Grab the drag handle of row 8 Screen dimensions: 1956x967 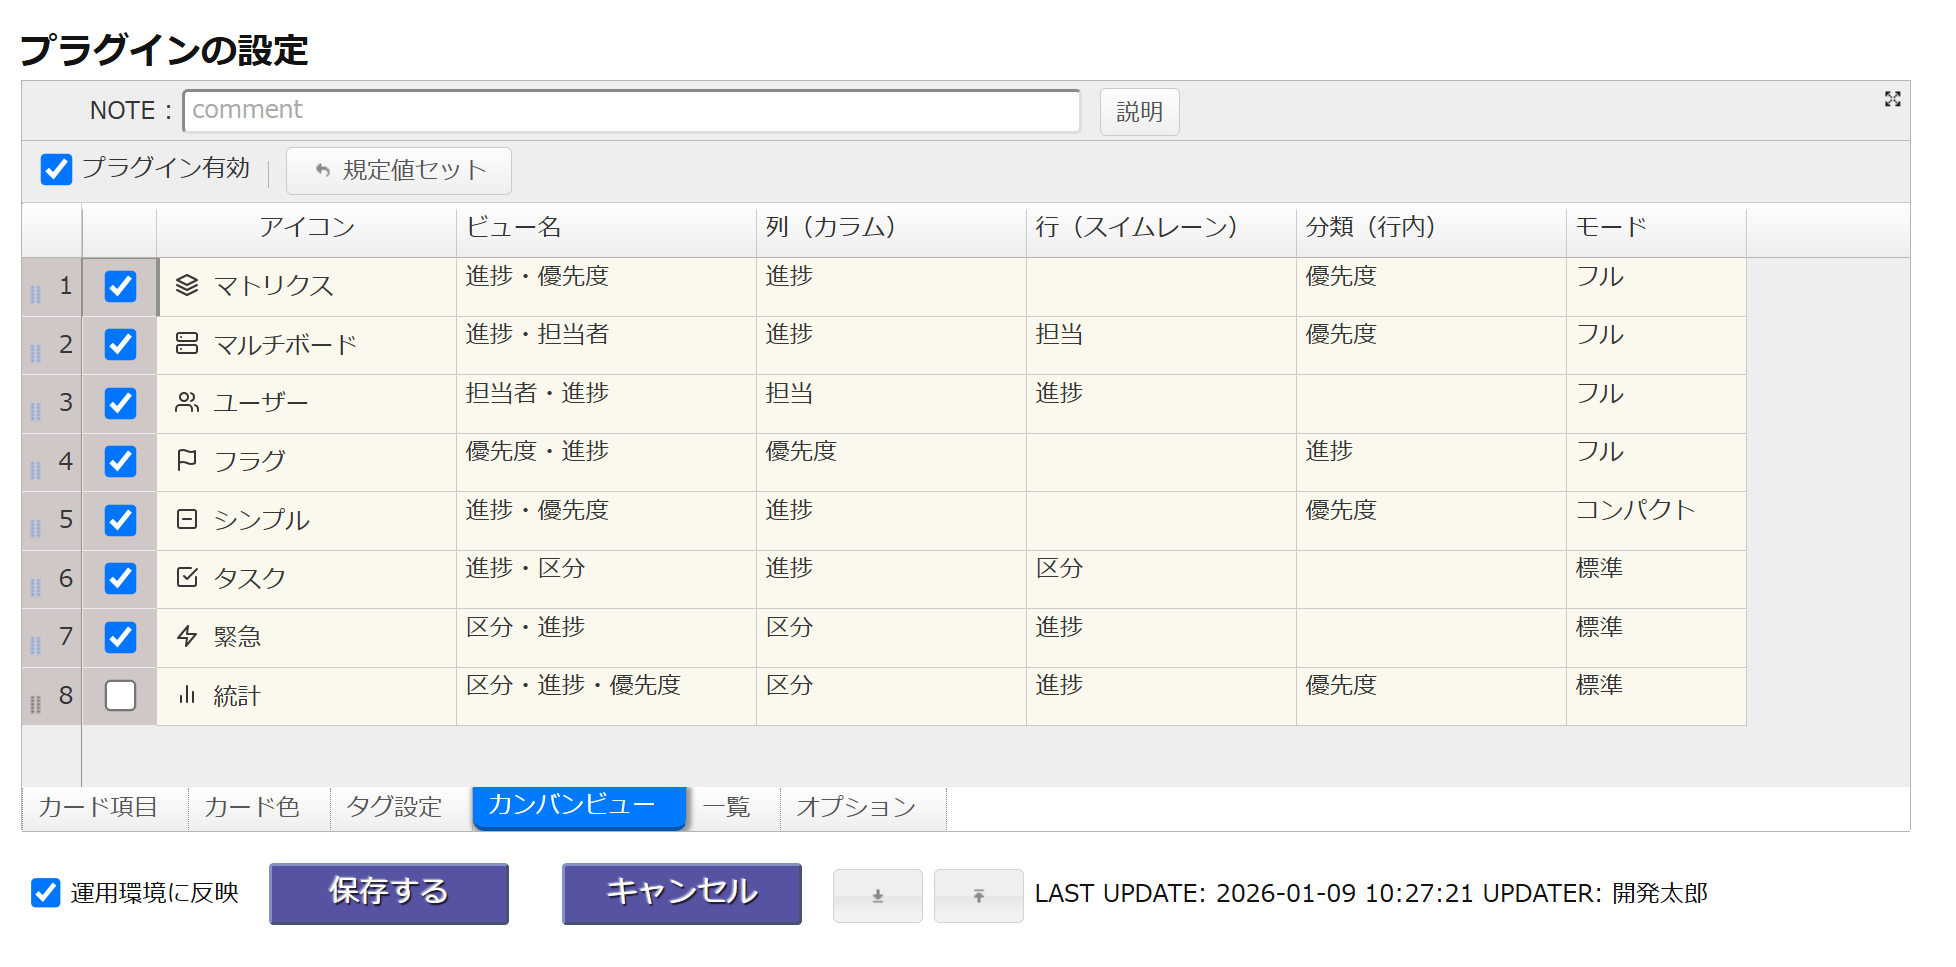coord(36,704)
